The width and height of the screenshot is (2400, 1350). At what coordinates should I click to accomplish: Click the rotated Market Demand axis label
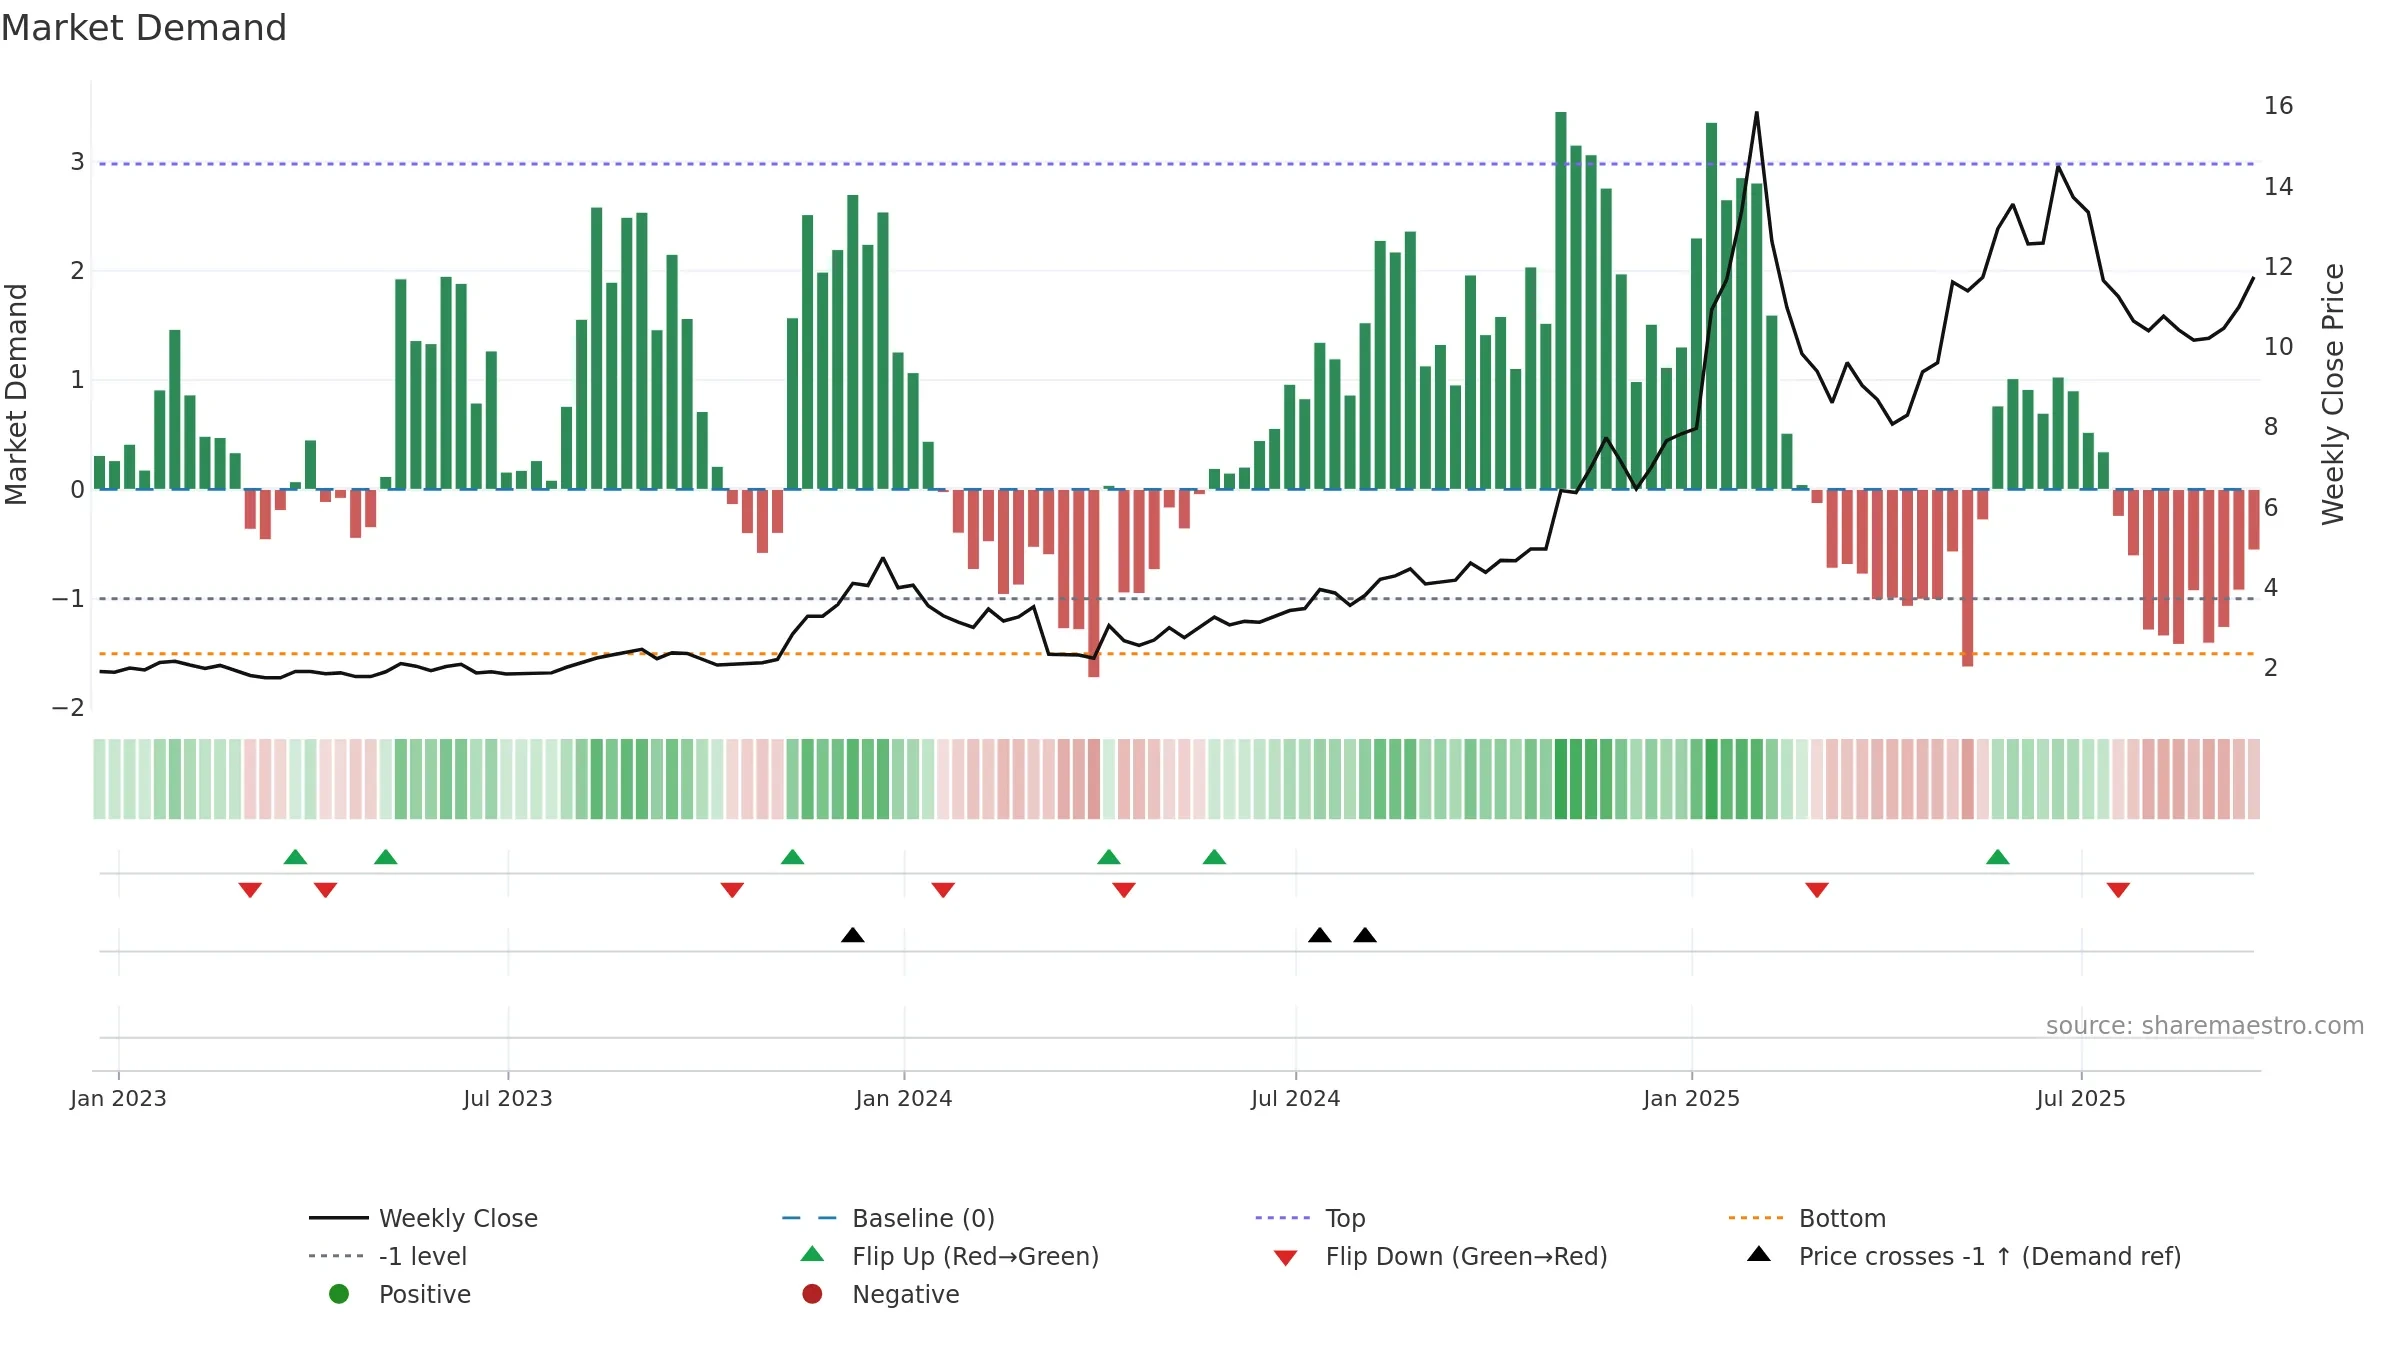16,394
